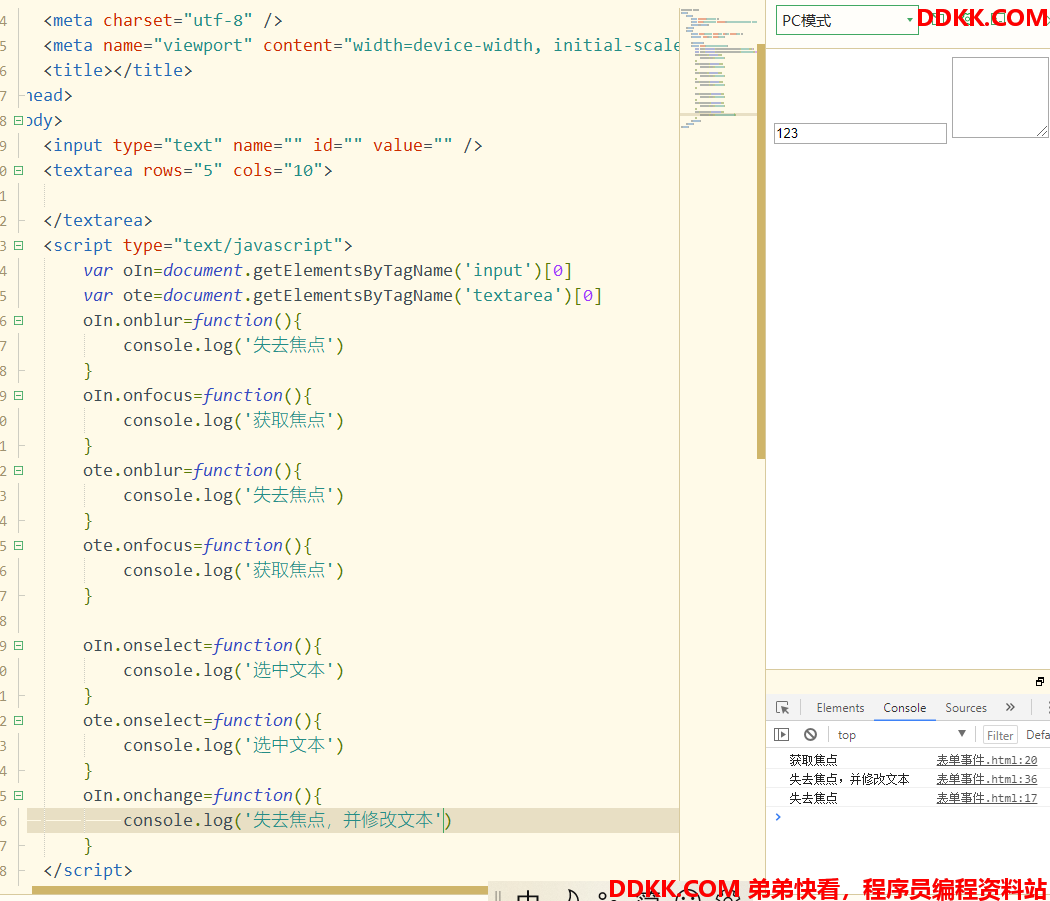Image resolution: width=1050 pixels, height=901 pixels.
Task: Click '获取焦点' string in ote.onfocus
Action: tap(289, 571)
